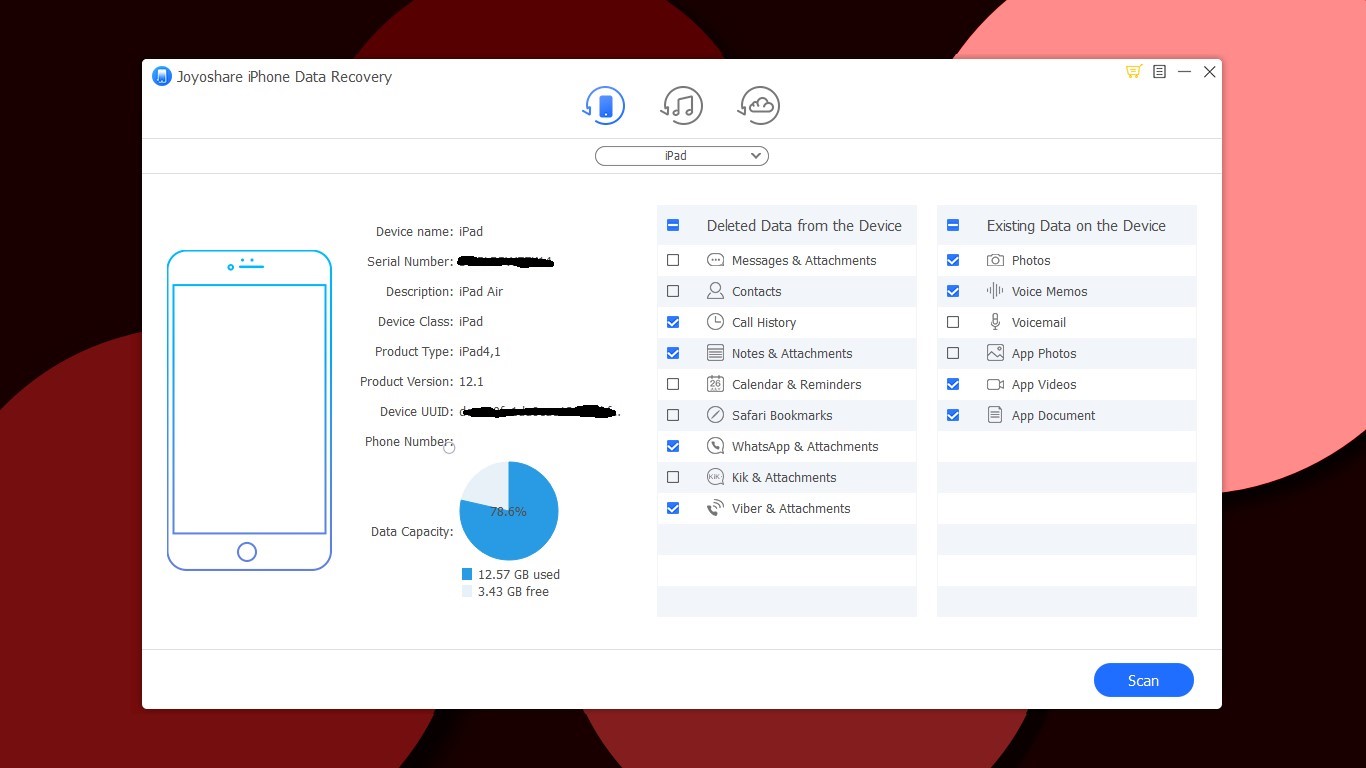Screen dimensions: 1366x768
Task: Toggle the Deleted Data from the Device select-all checkbox
Action: tap(673, 225)
